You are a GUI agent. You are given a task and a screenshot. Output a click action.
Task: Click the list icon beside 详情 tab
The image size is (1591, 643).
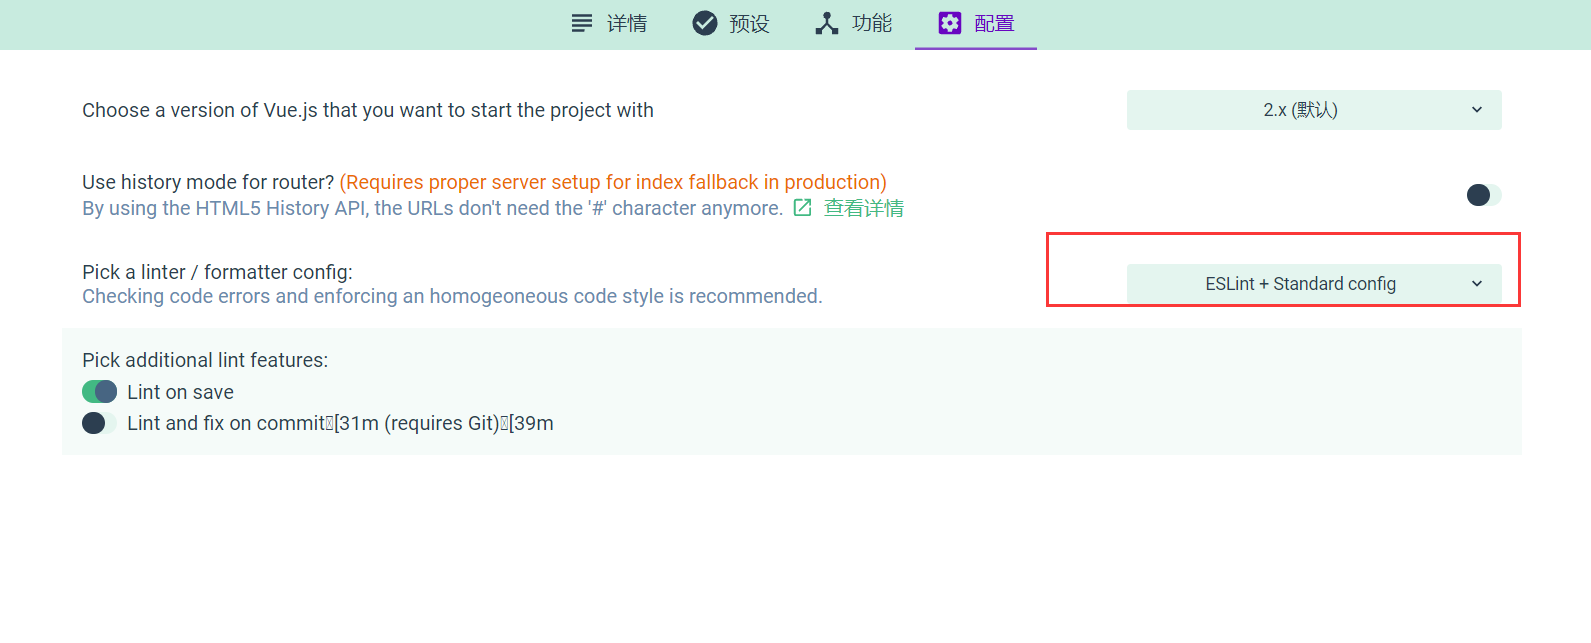[581, 22]
